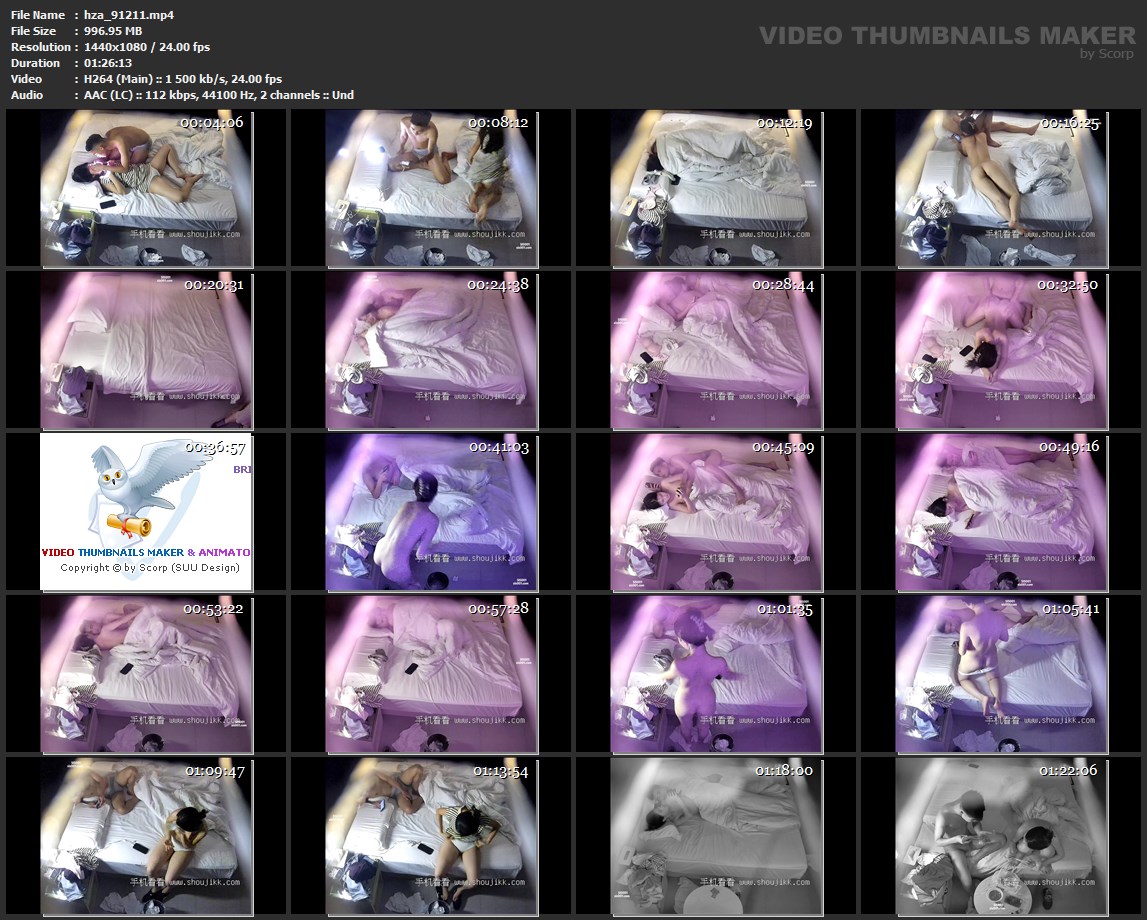Select the thumbnail stamped 00:53:22

(x=146, y=674)
